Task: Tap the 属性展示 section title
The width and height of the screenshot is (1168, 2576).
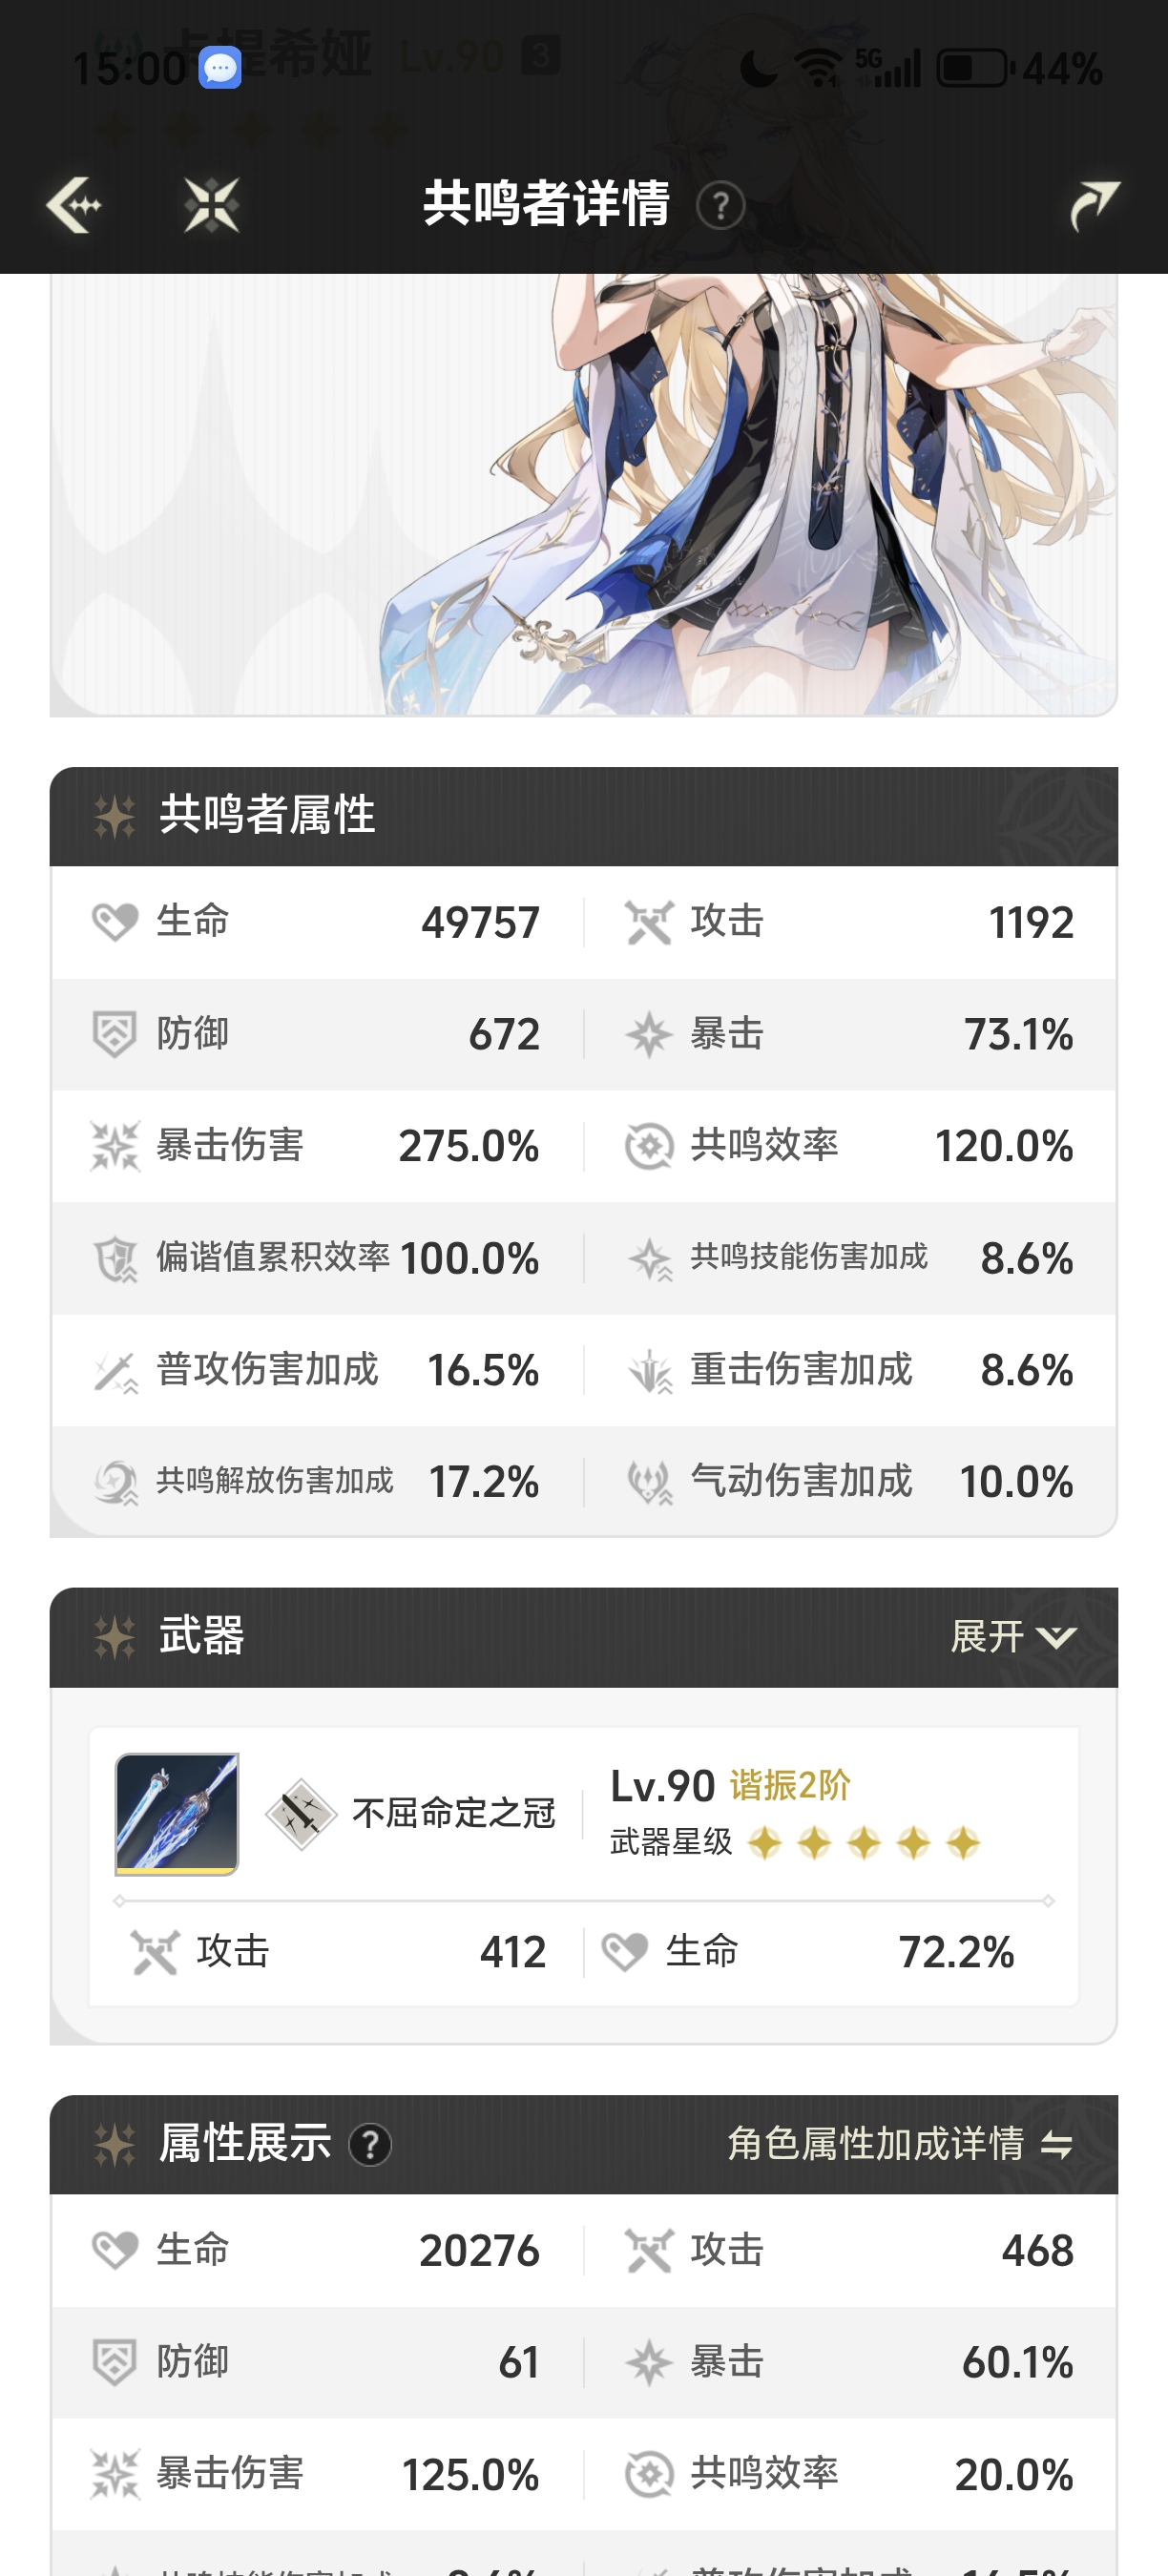Action: pyautogui.click(x=245, y=2144)
